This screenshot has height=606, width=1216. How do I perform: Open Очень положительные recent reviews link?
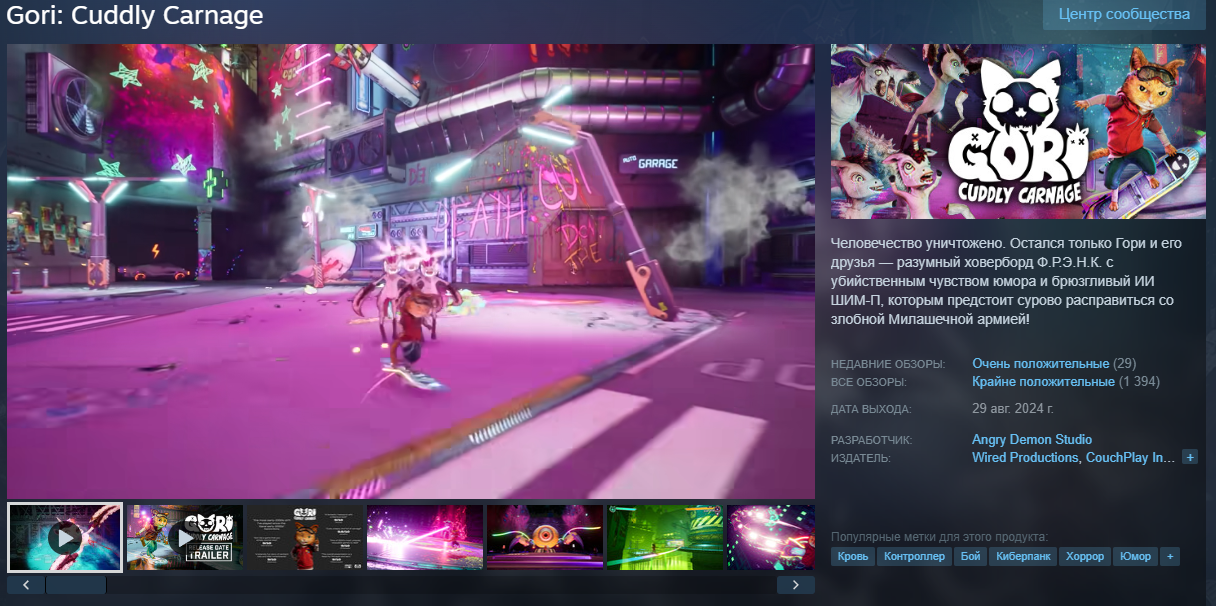tap(1040, 363)
